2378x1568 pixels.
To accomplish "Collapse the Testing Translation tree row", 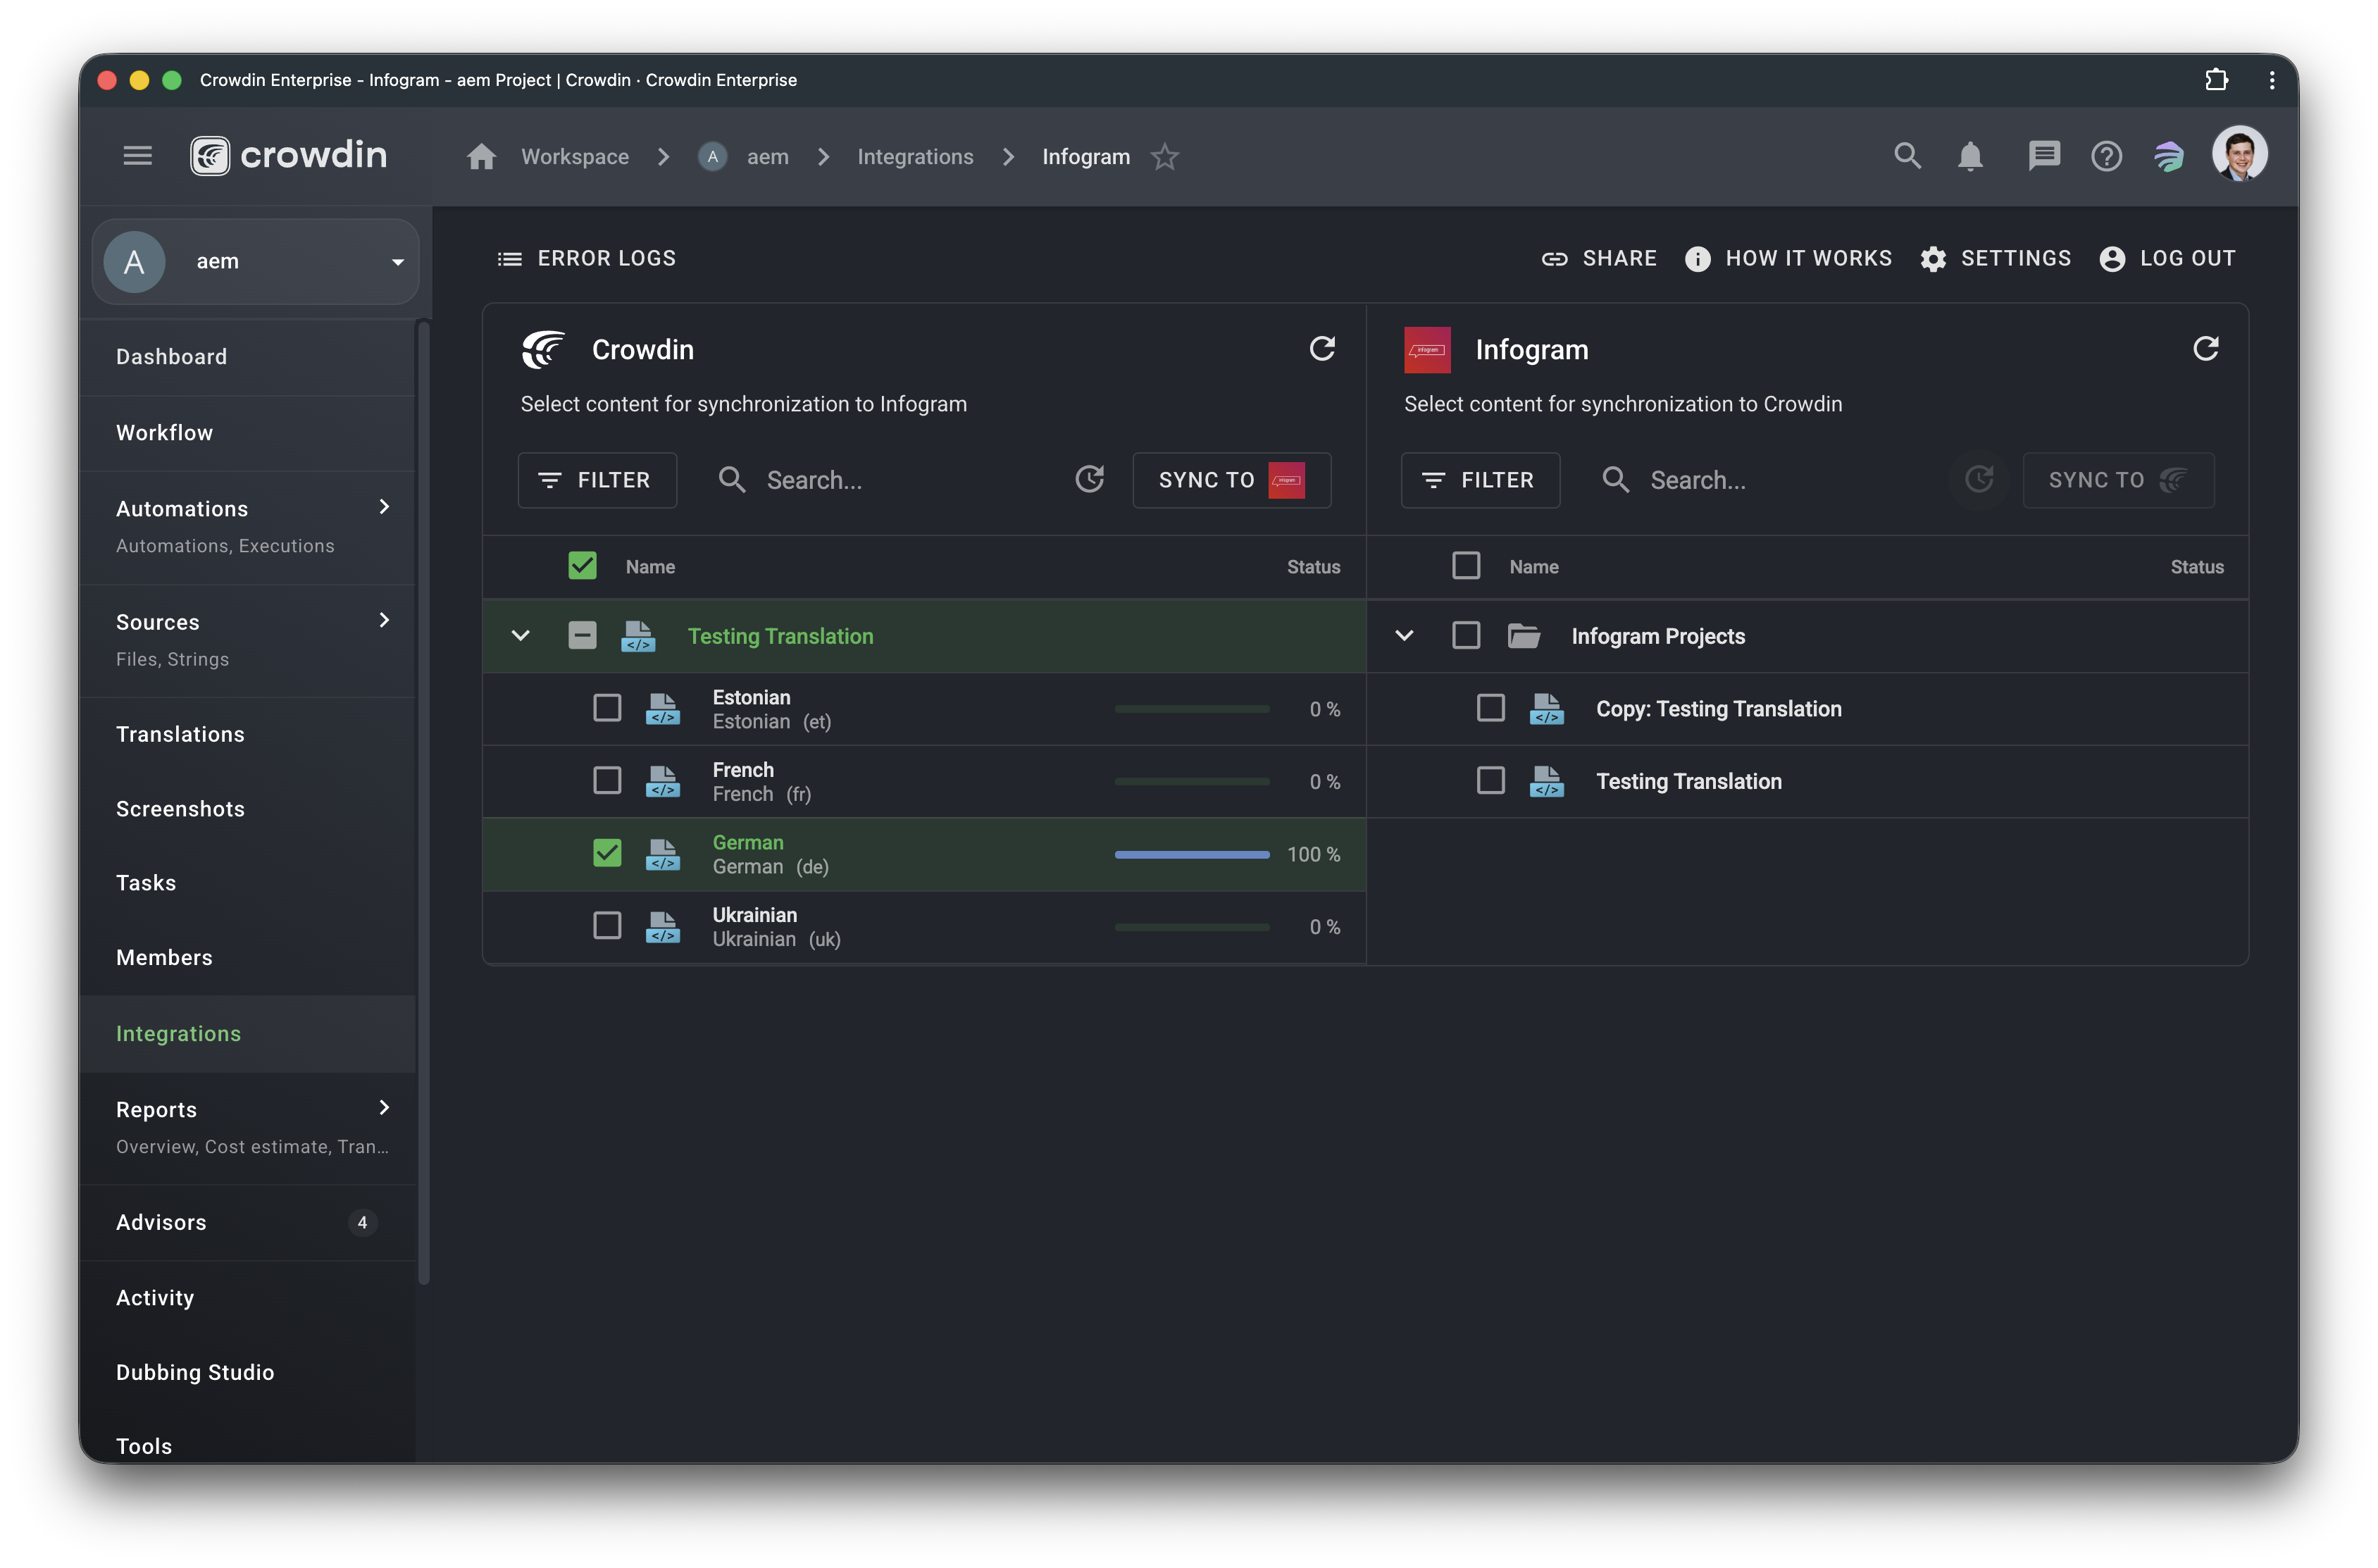I will (x=520, y=636).
